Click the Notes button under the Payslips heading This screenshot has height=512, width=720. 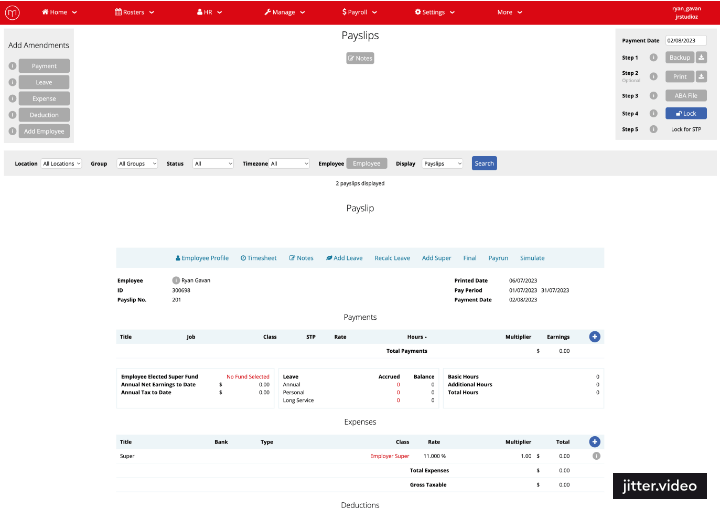pos(360,58)
